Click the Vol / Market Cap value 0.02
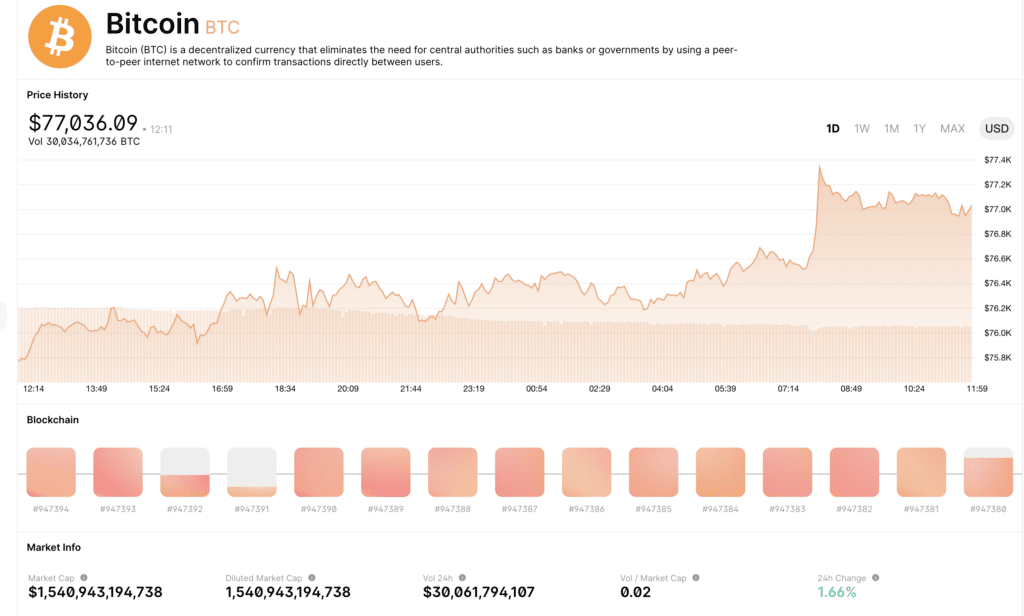The image size is (1024, 616). [635, 592]
